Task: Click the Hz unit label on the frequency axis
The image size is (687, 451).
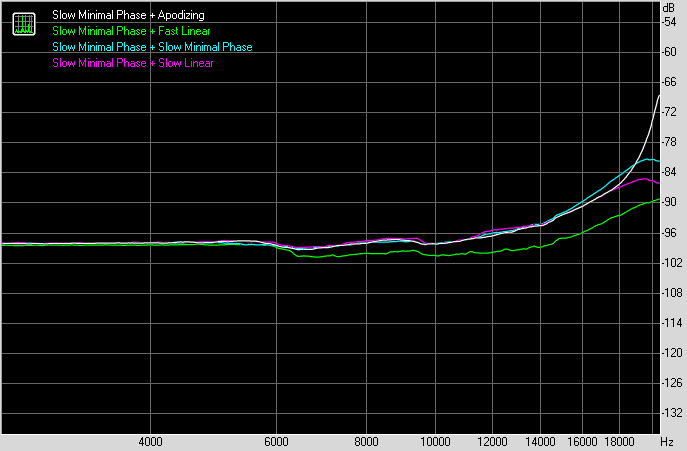Action: [x=666, y=441]
